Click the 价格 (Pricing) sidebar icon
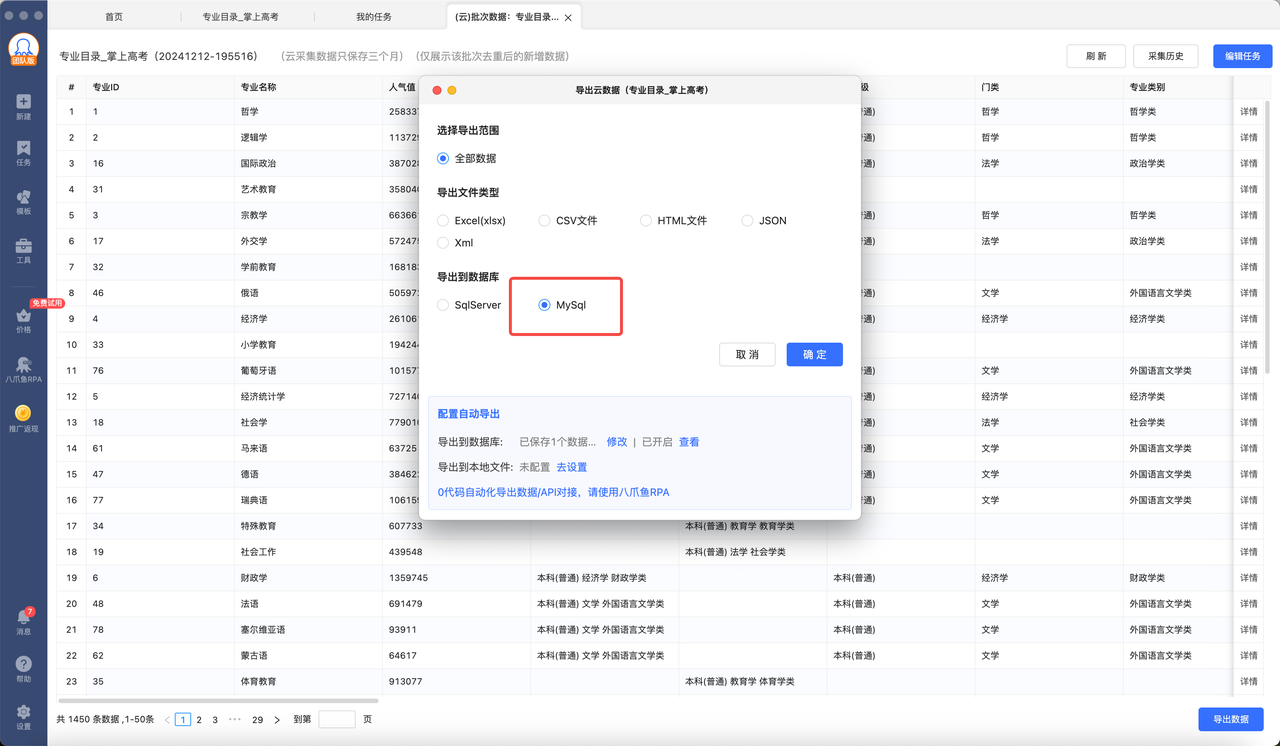Image resolution: width=1280 pixels, height=746 pixels. [23, 318]
